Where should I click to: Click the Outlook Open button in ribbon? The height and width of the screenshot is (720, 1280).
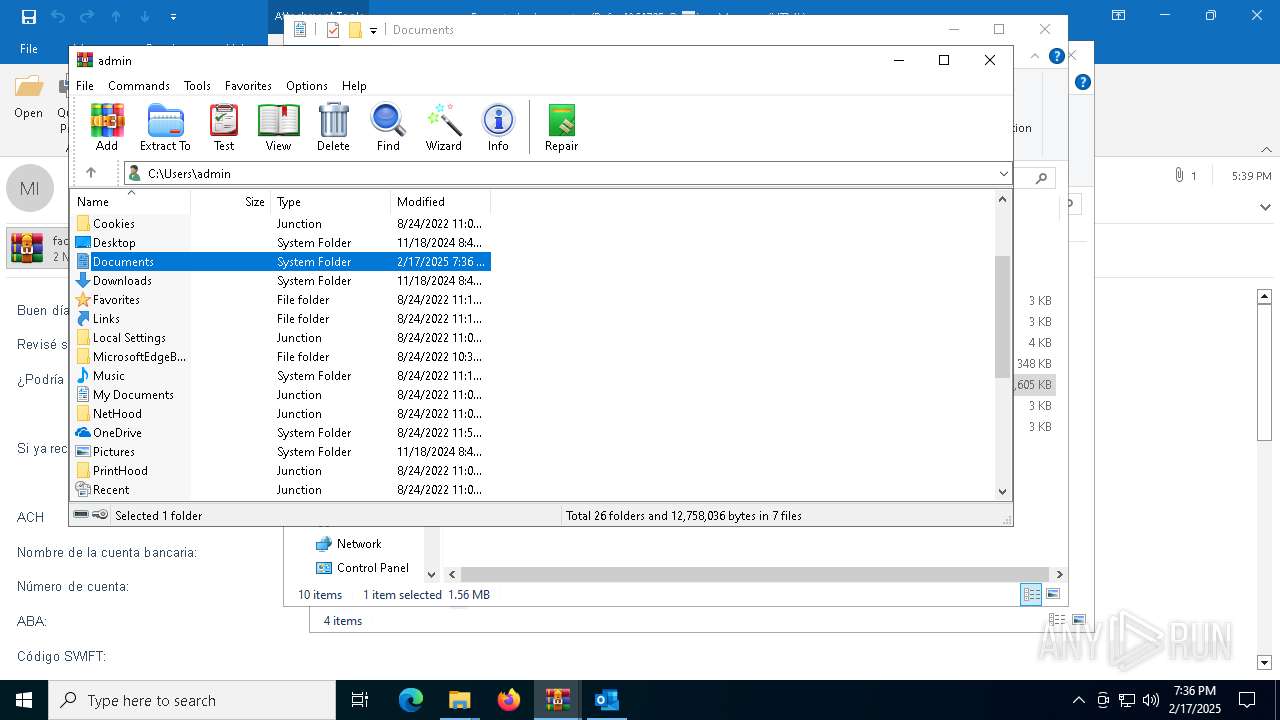click(x=28, y=98)
